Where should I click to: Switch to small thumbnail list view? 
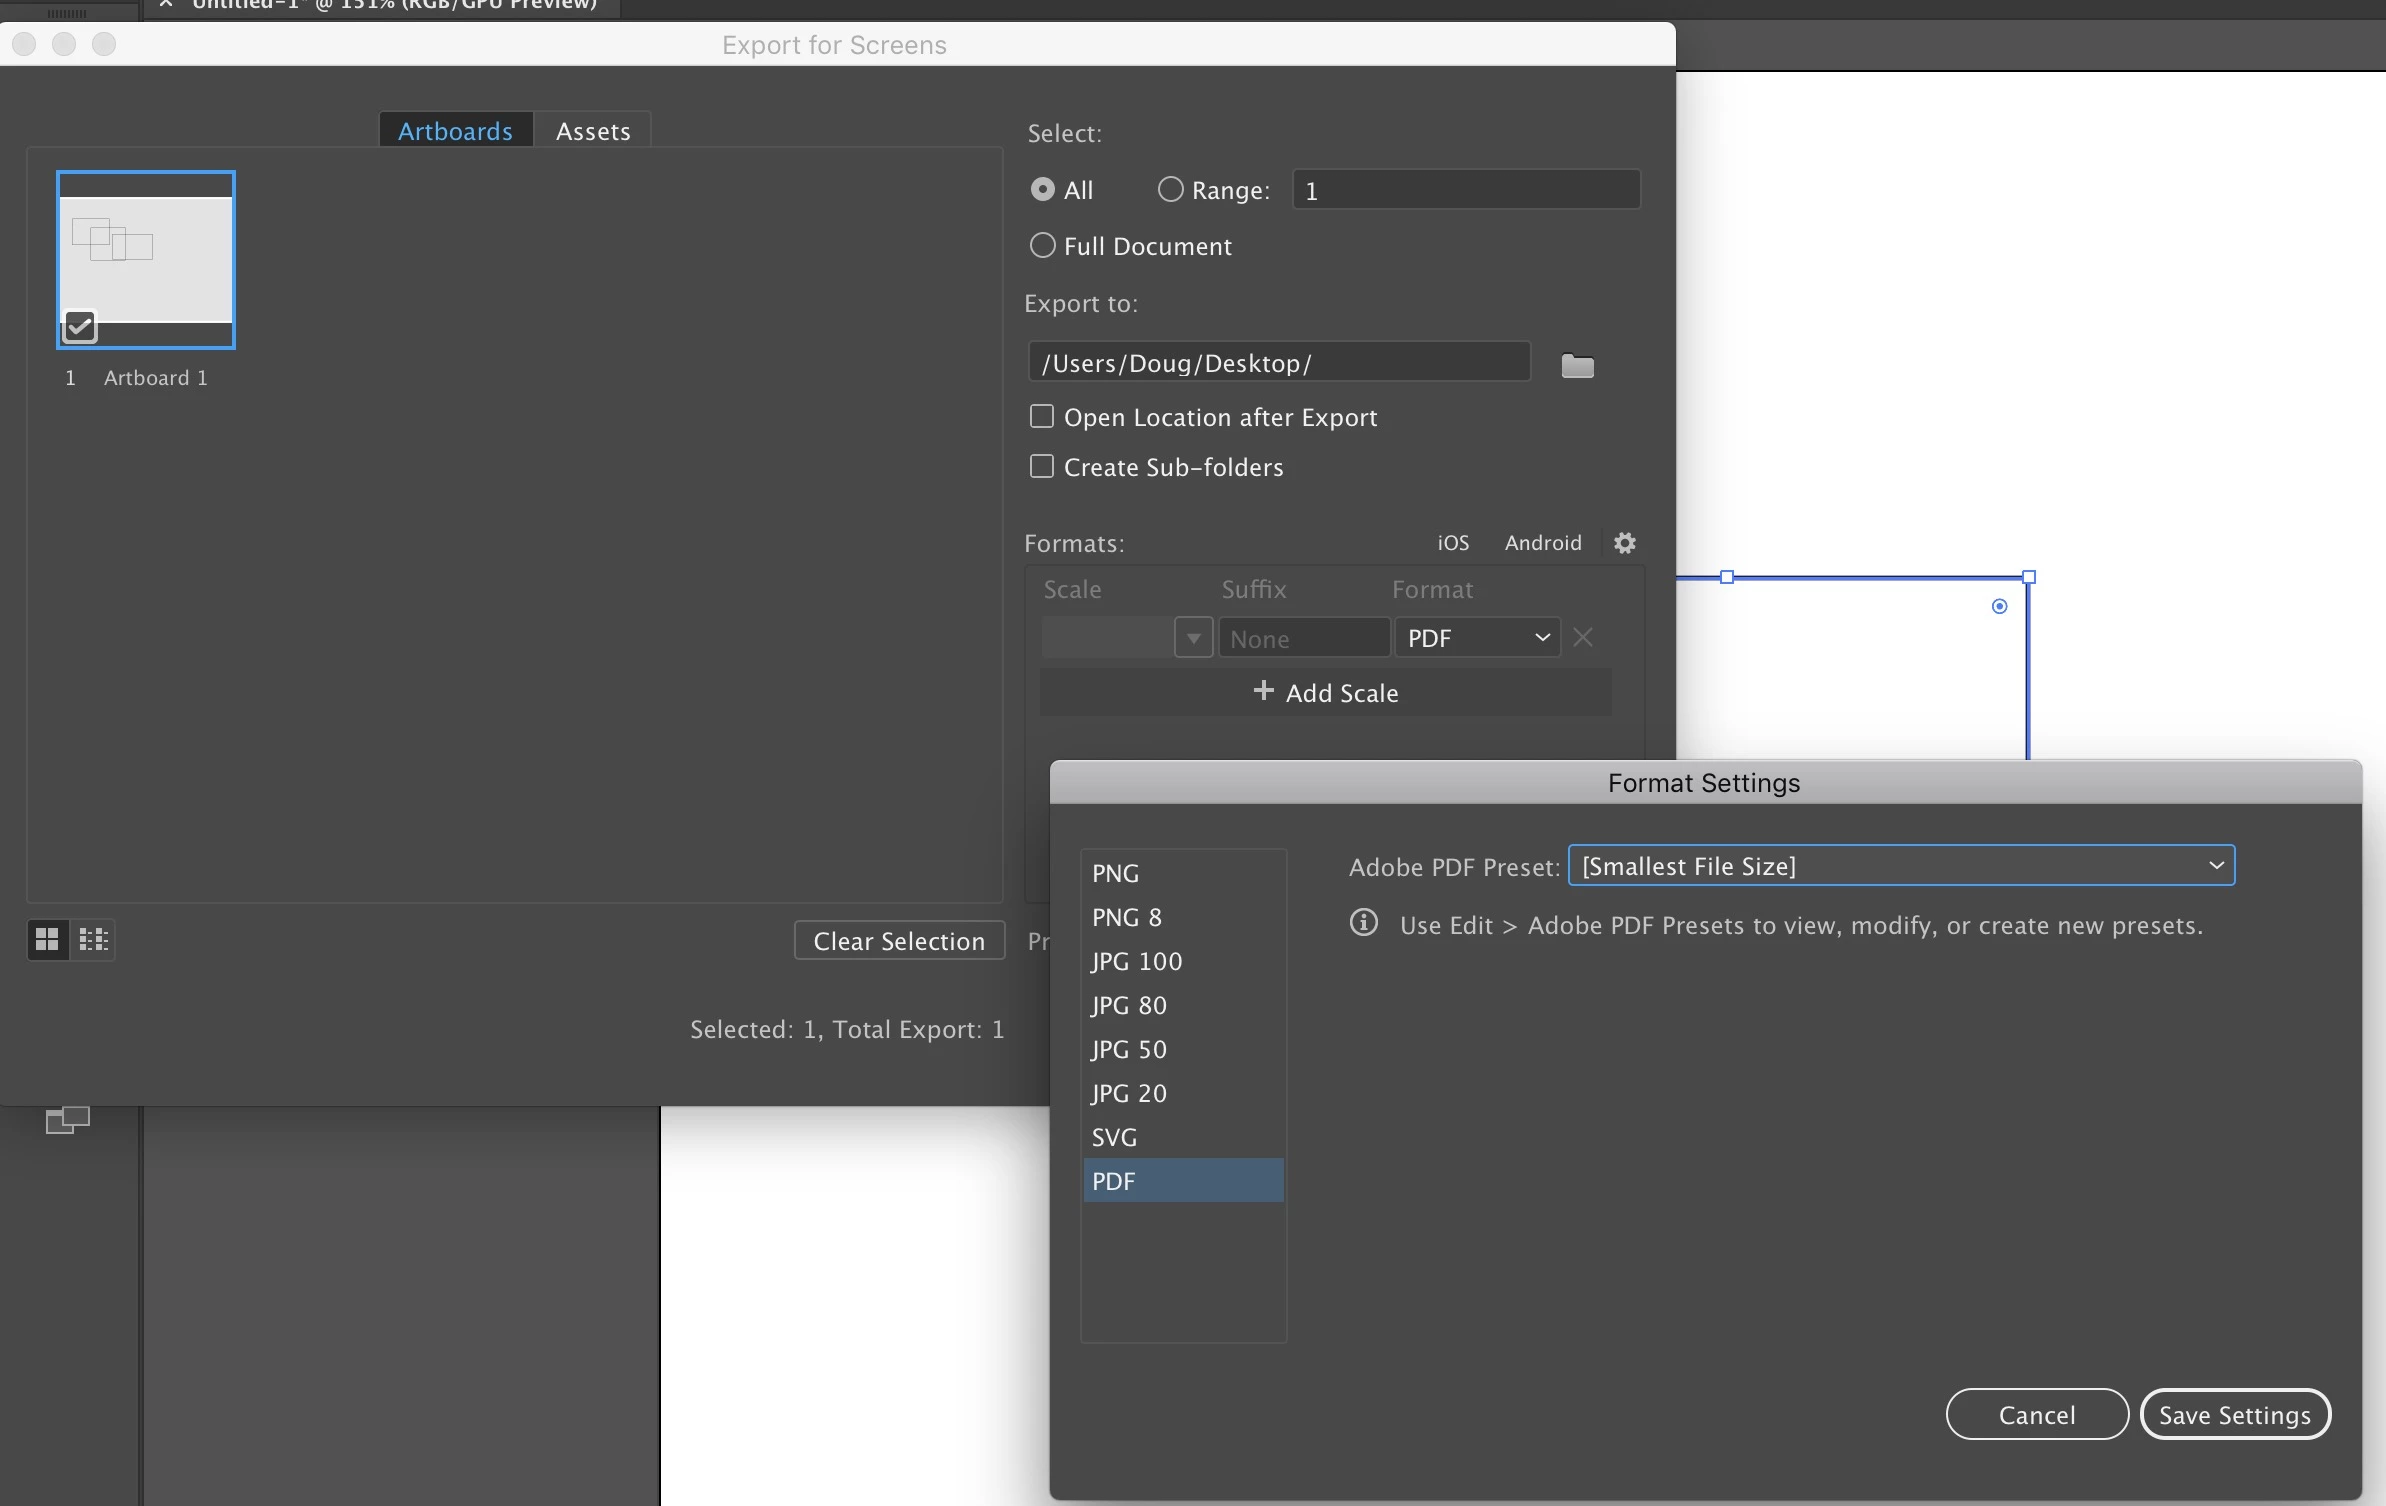[x=93, y=939]
